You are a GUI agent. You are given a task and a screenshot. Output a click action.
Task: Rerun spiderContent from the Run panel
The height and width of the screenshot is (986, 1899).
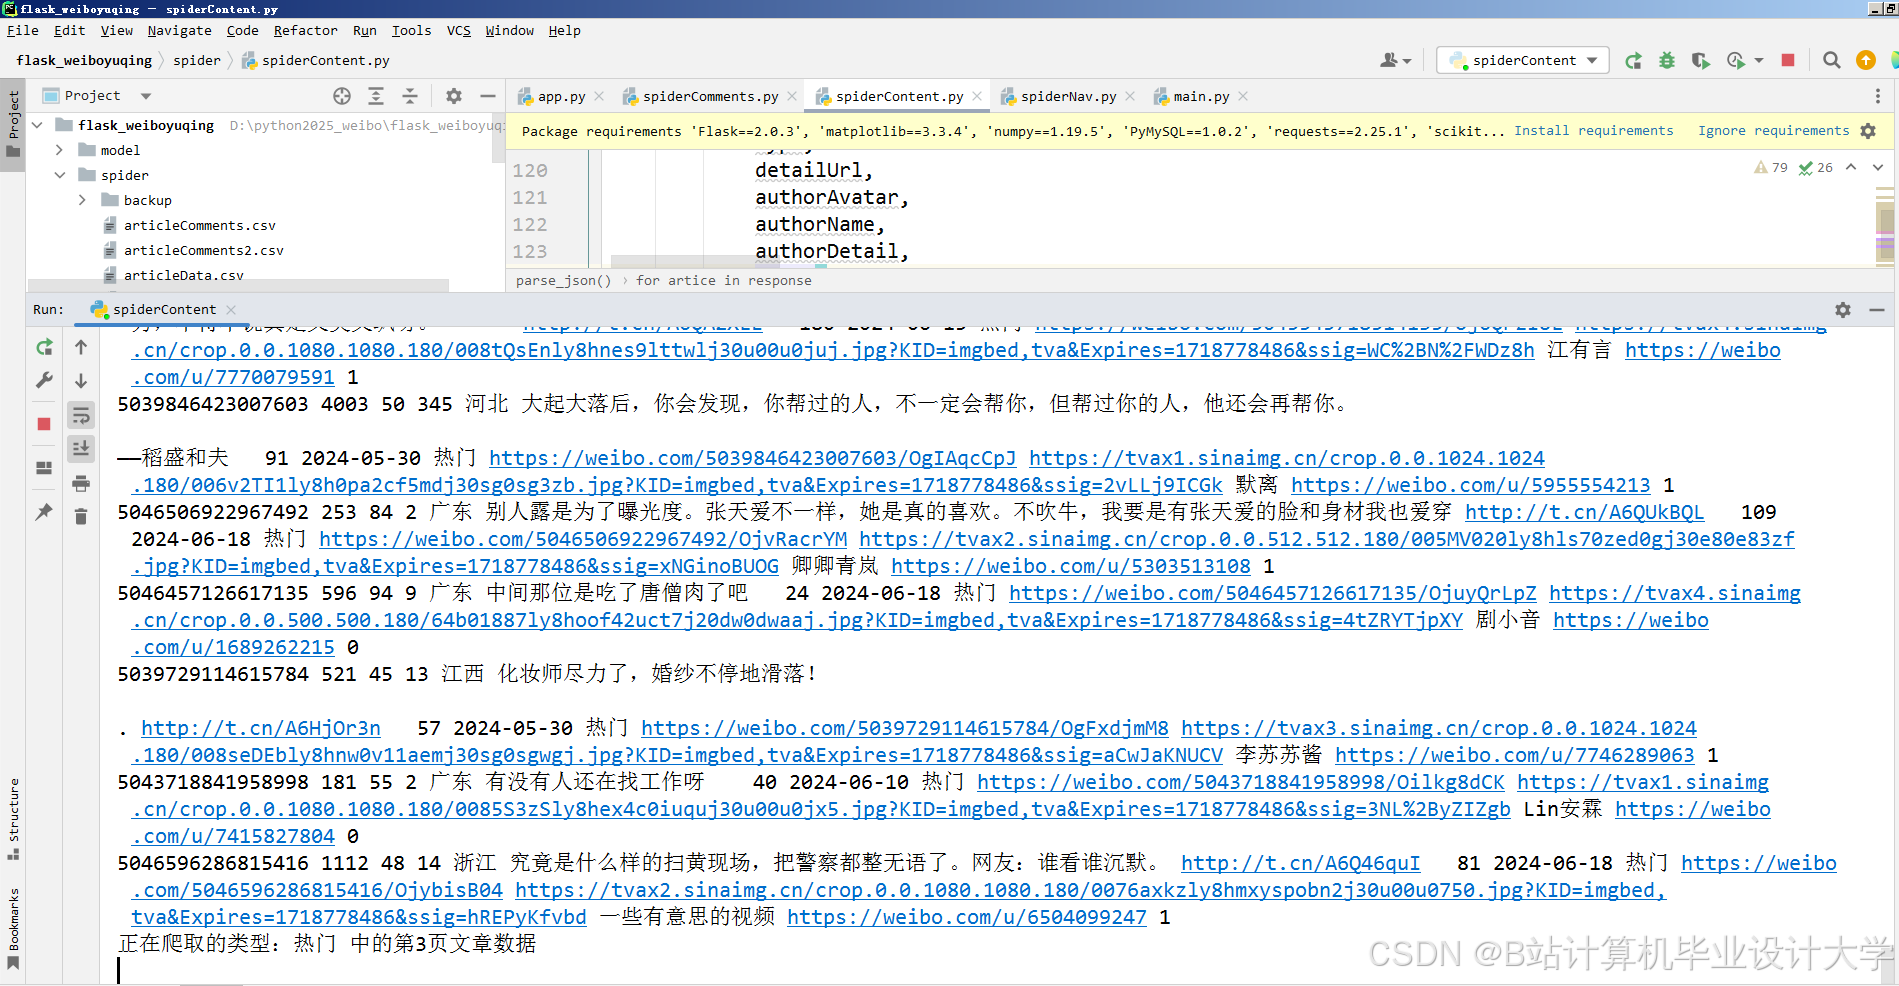(43, 347)
